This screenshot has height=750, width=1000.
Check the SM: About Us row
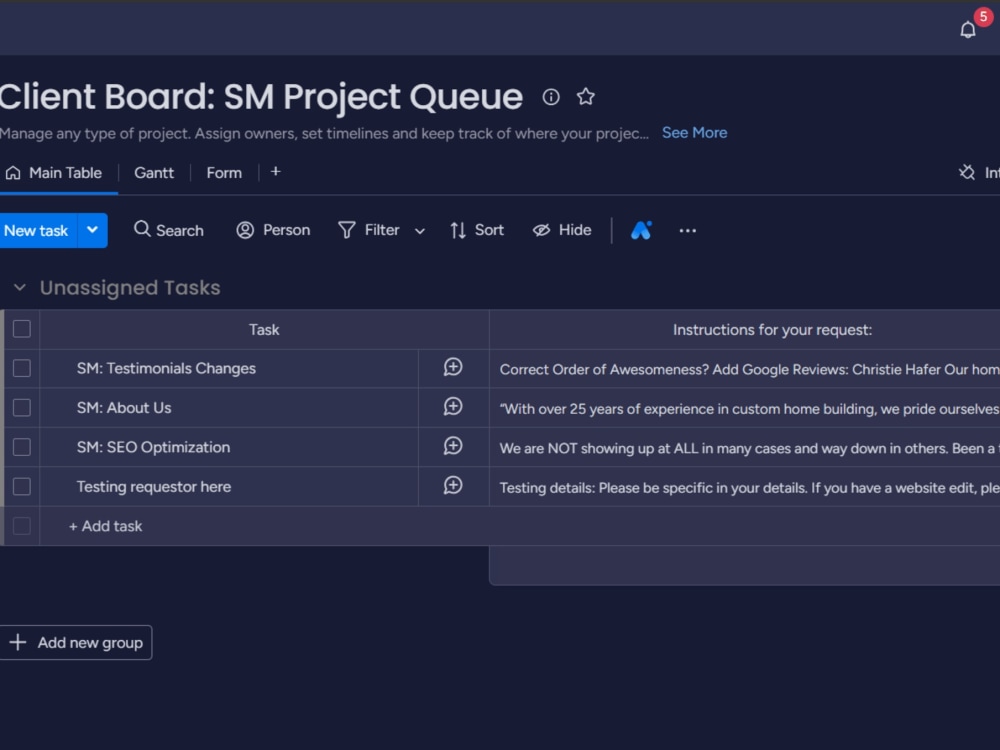coord(22,408)
